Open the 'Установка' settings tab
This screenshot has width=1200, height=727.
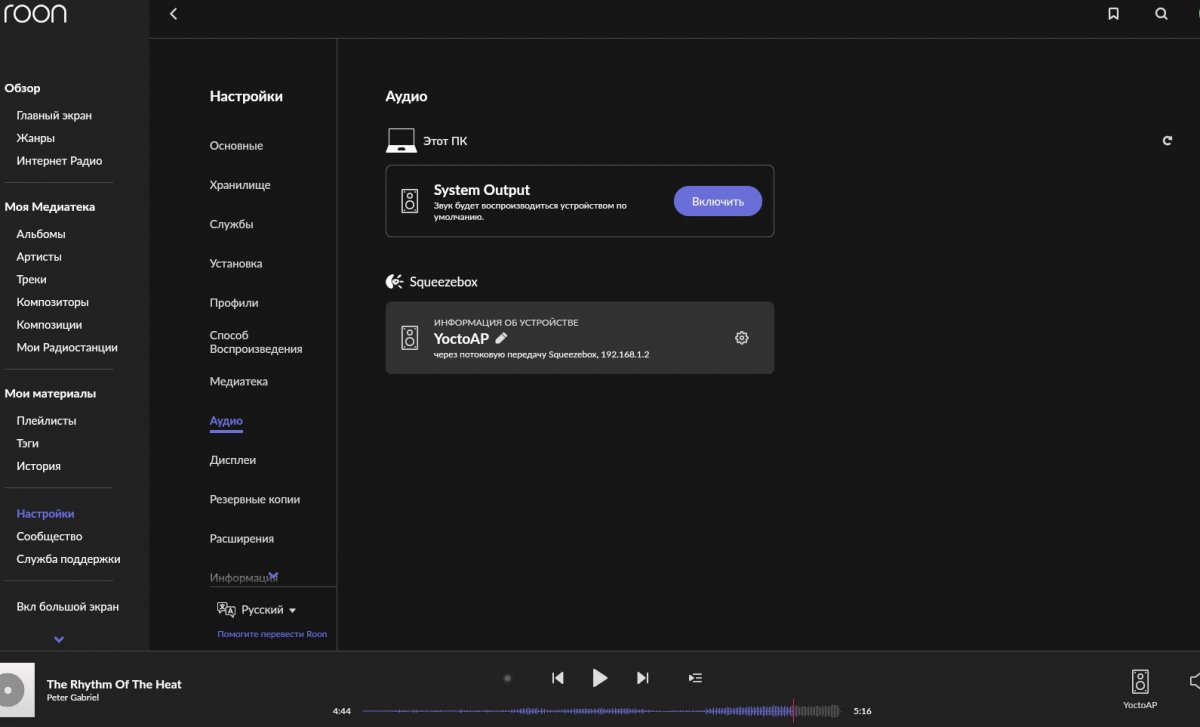[x=236, y=264]
